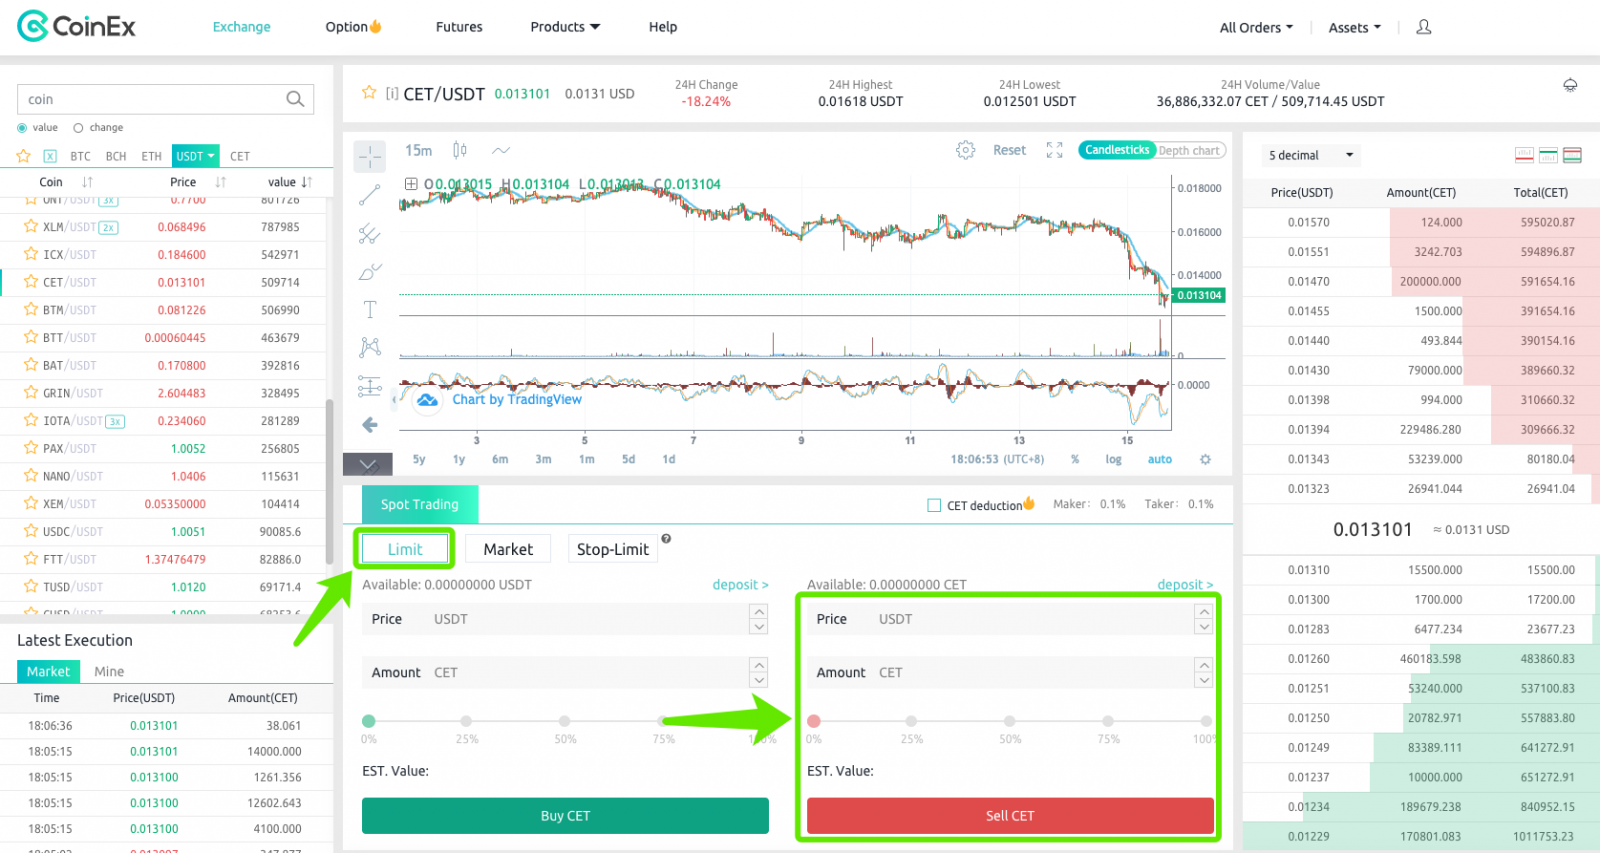The image size is (1600, 853).
Task: Switch to the Stop-Limit order tab
Action: click(612, 549)
